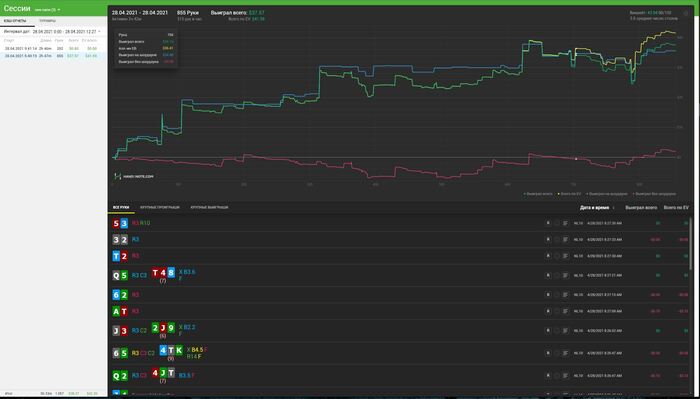
Task: Toggle Выиграл всего legend series on graph
Action: (538, 194)
